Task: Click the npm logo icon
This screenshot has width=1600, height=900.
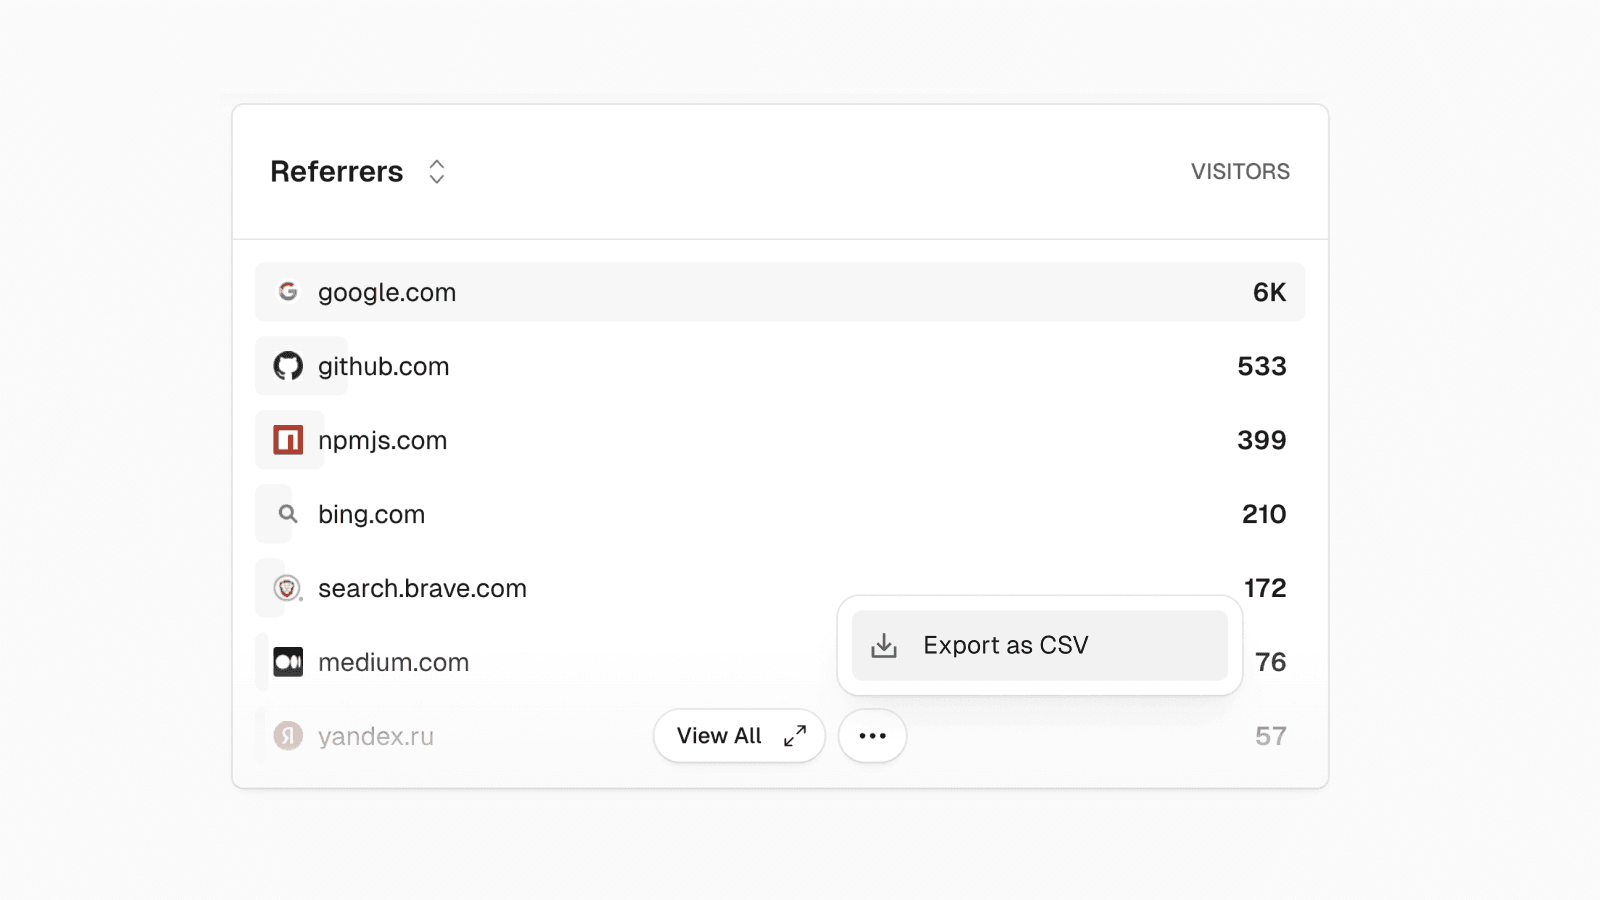Action: tap(288, 440)
